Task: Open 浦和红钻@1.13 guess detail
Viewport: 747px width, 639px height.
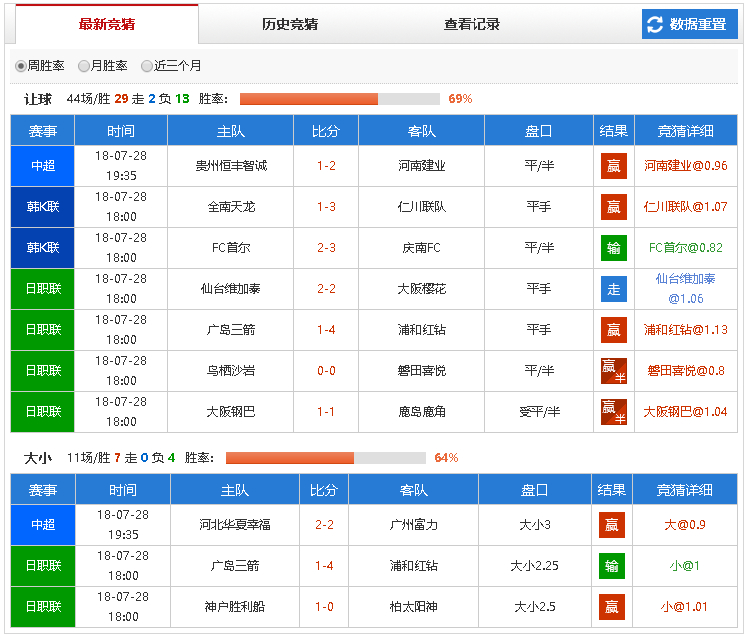Action: 686,330
